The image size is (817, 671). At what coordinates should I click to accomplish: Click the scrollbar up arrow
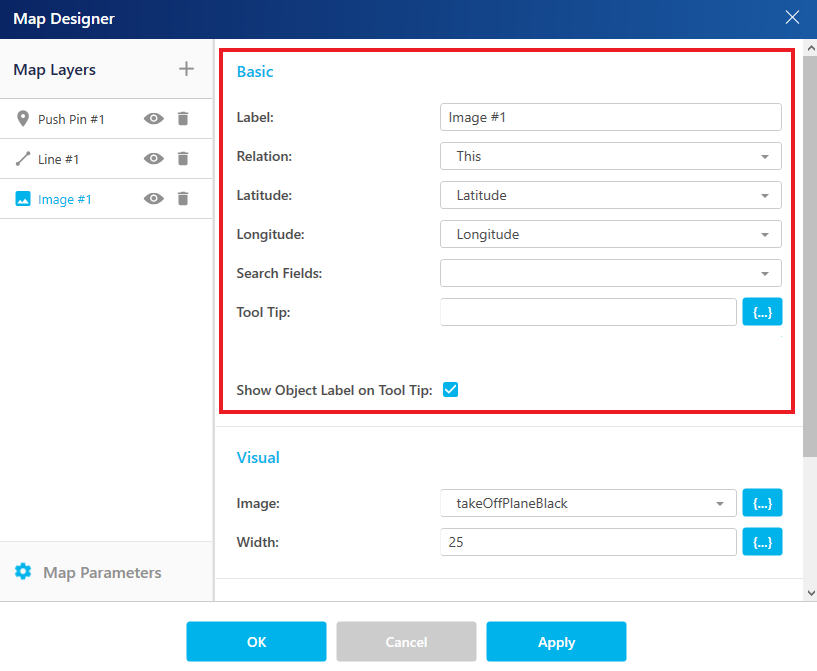point(810,48)
